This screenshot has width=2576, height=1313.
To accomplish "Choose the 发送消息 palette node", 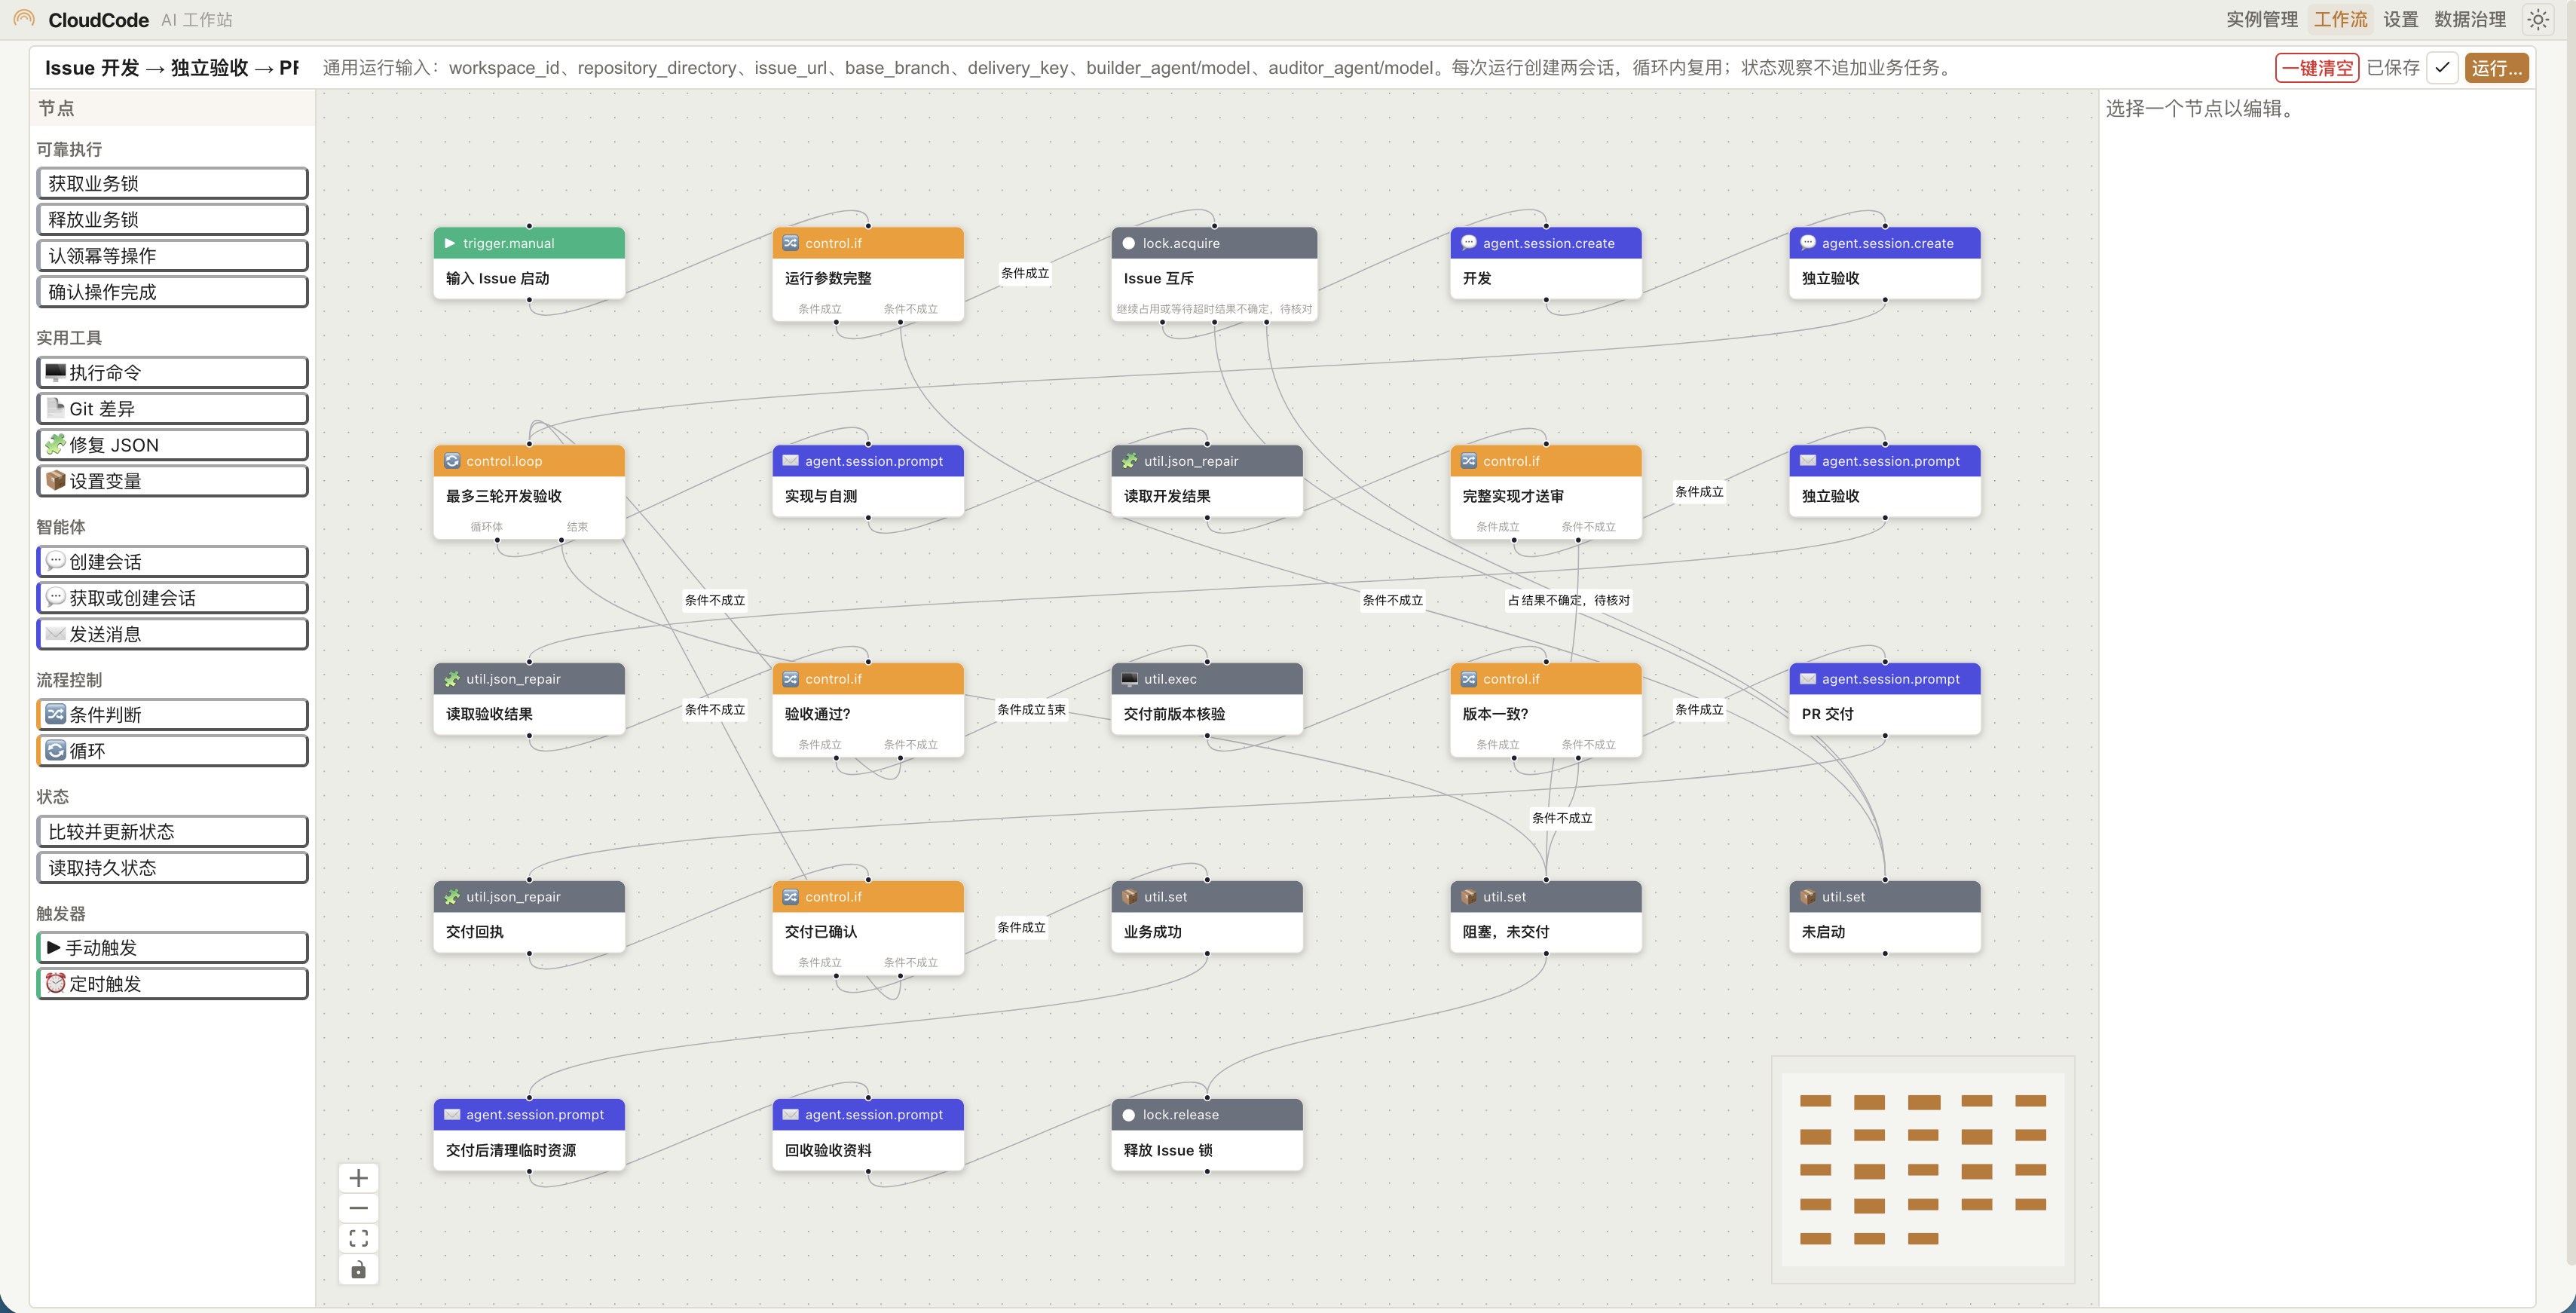I will [172, 633].
